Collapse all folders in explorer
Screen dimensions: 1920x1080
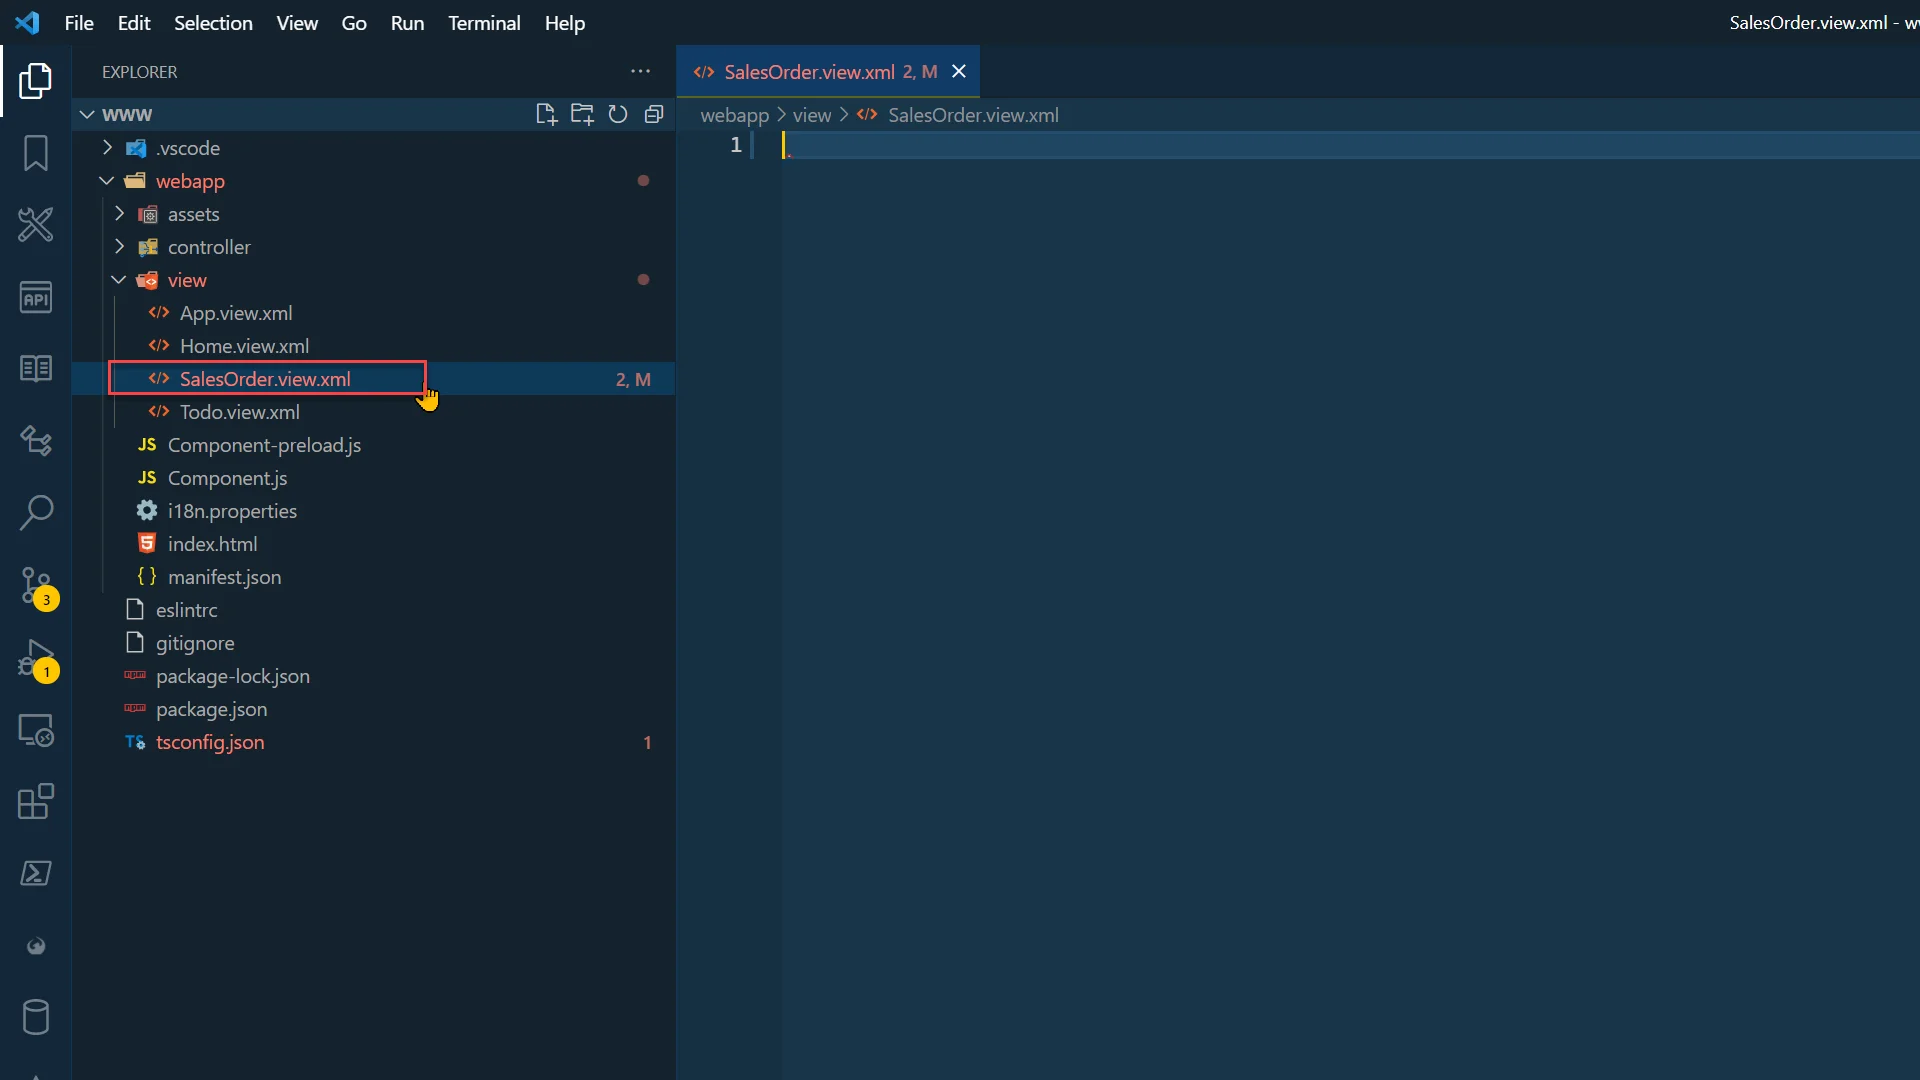coord(654,114)
